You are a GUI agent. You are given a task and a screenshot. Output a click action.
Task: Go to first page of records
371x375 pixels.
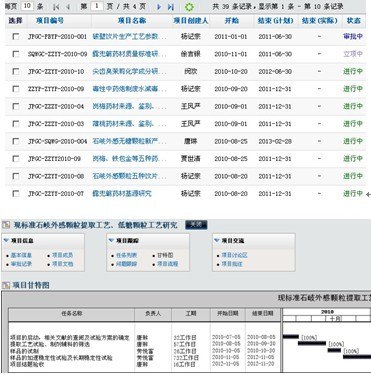click(x=56, y=7)
